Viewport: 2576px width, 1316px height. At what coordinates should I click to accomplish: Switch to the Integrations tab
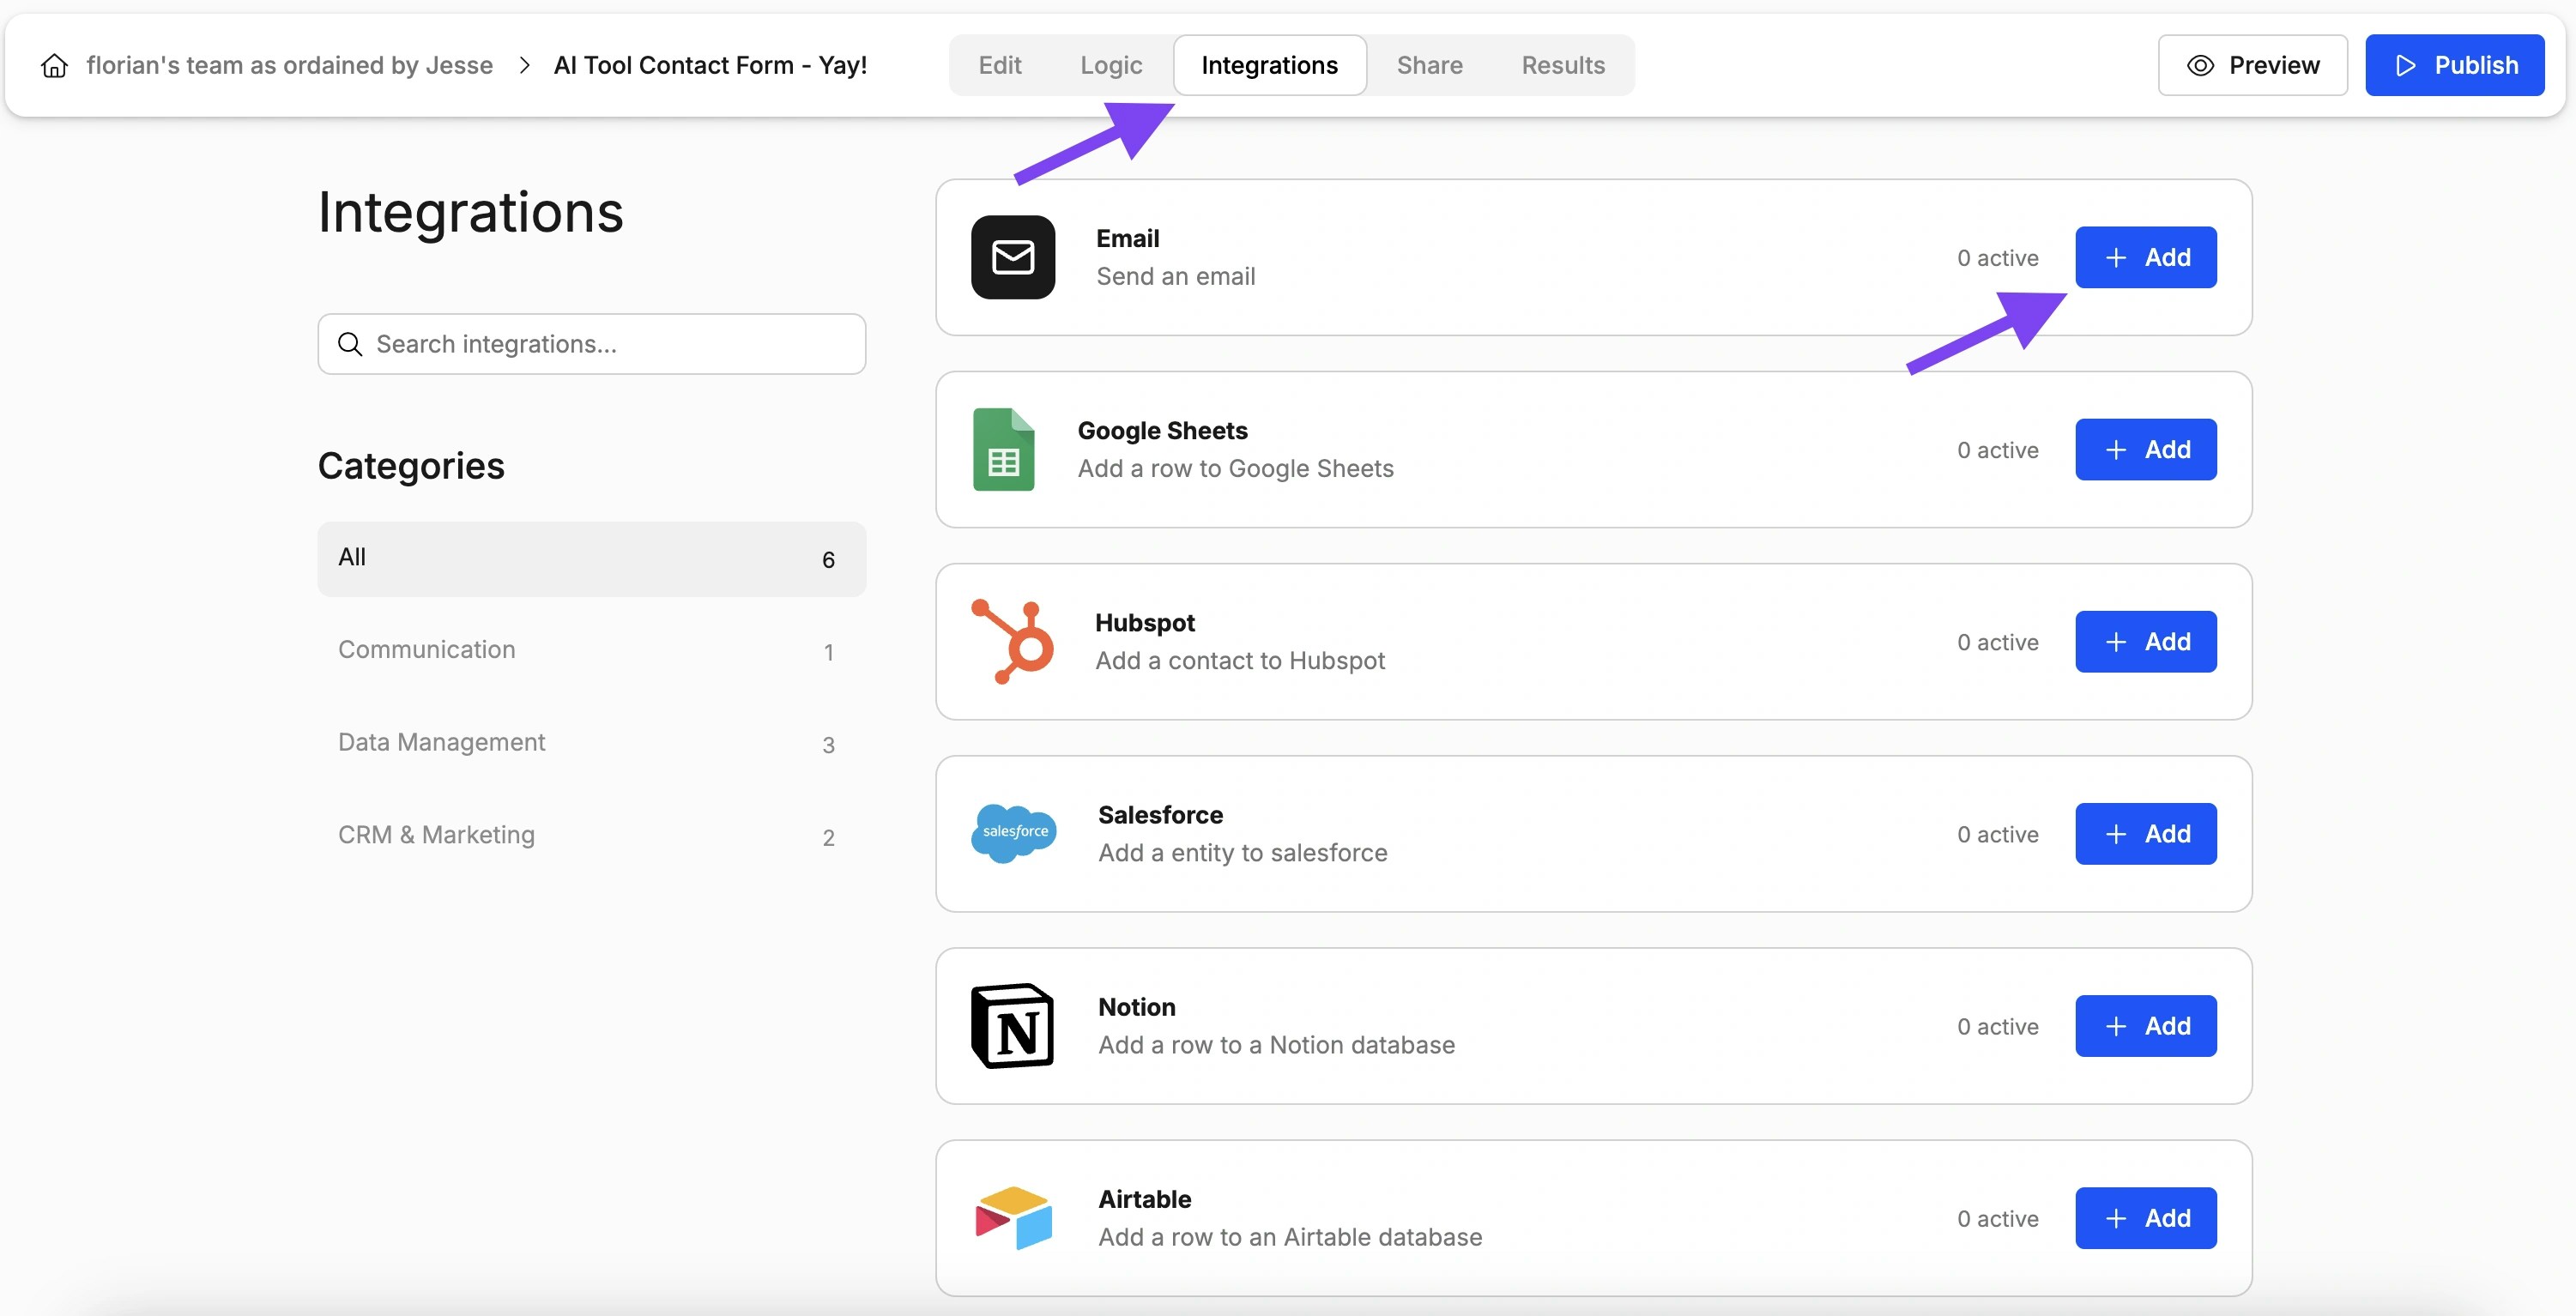[x=1270, y=64]
